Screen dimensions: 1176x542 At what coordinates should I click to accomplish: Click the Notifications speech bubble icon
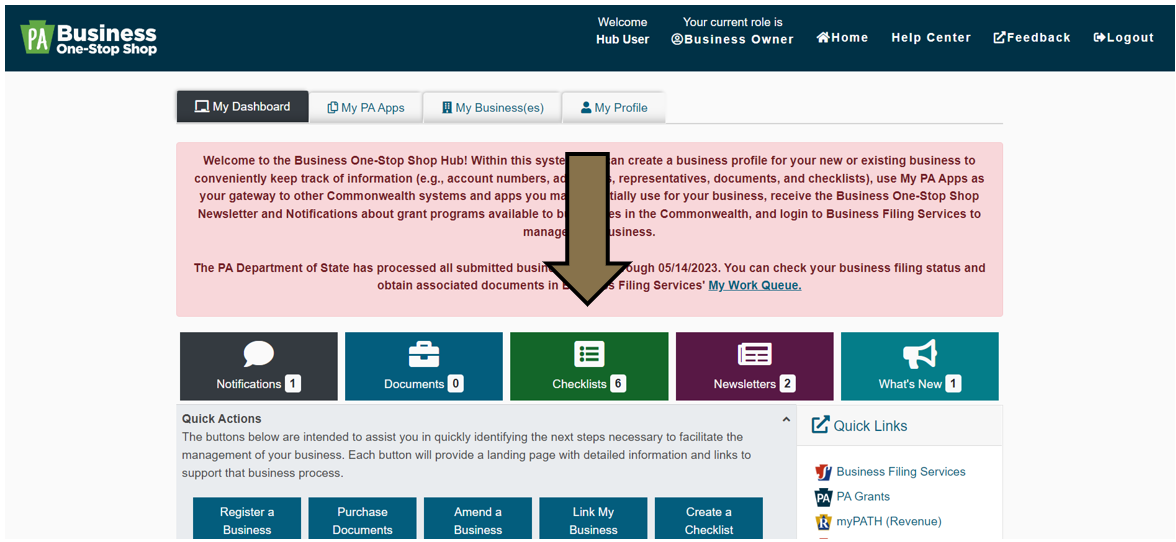(259, 354)
